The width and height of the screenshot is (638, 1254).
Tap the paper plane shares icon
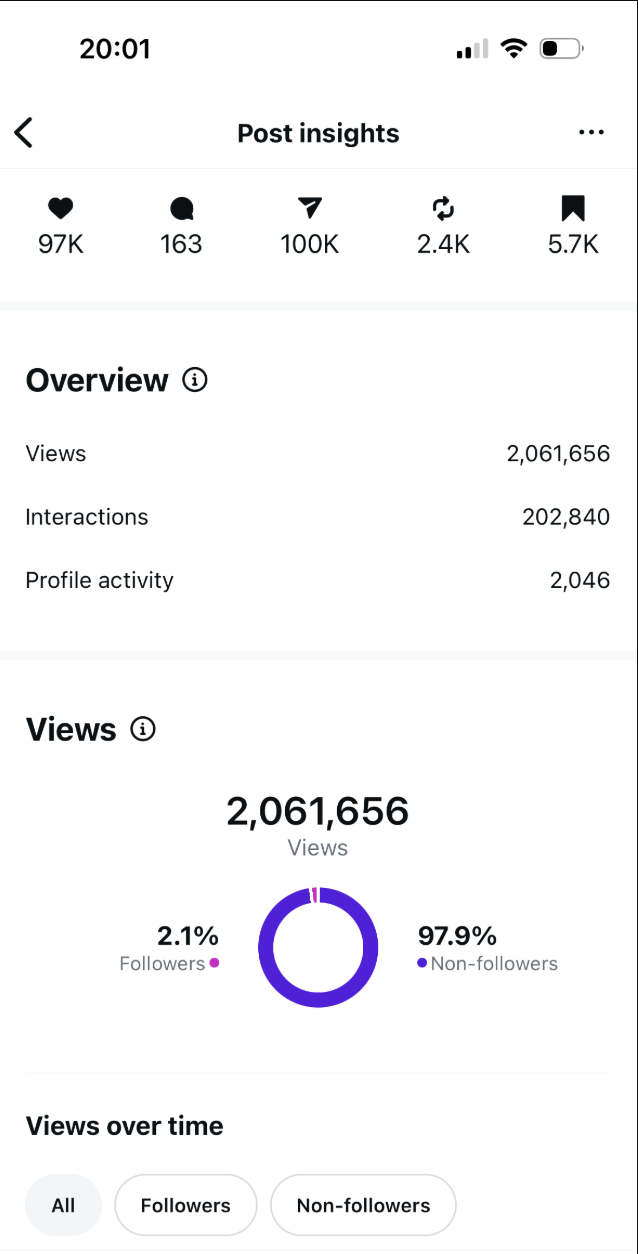click(x=310, y=208)
